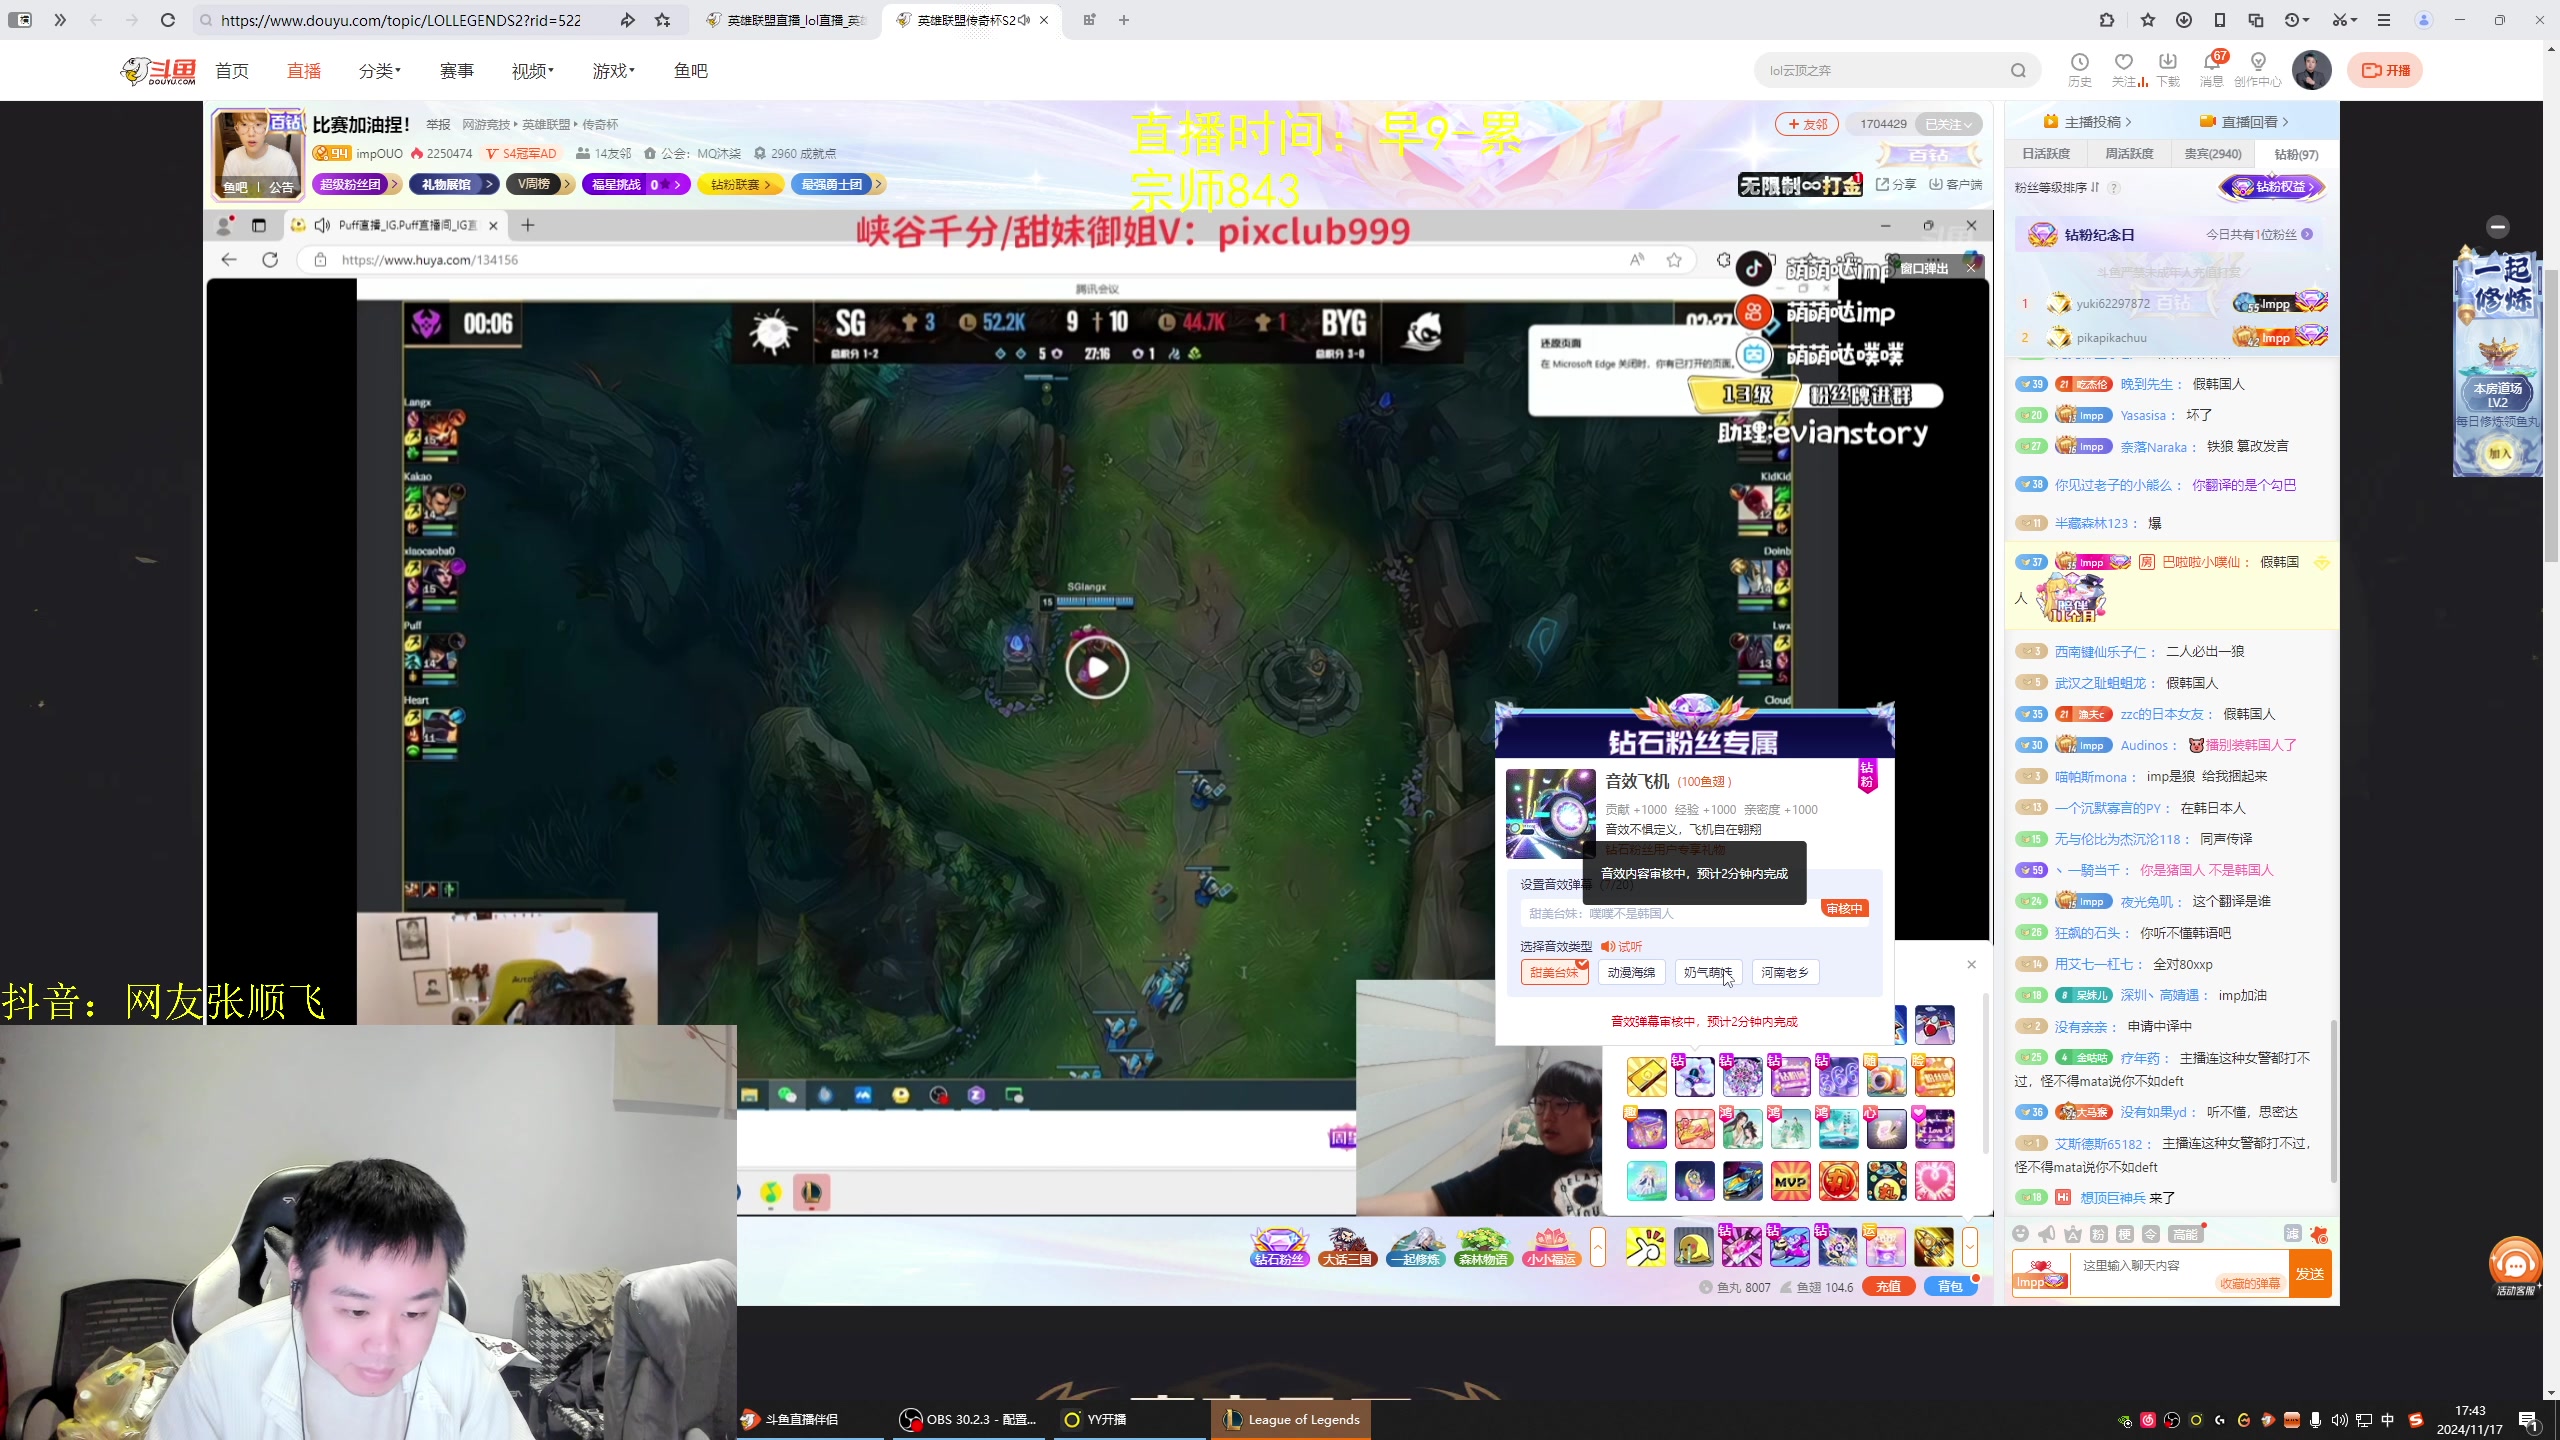The width and height of the screenshot is (2560, 1440).
Task: Open the 钻石粉丝 activity icon
Action: coord(1280,1247)
